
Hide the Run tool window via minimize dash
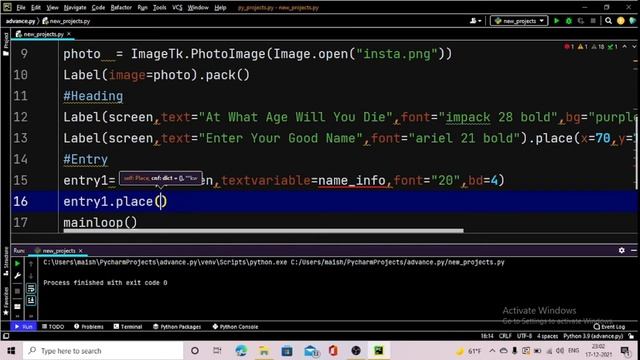point(633,250)
